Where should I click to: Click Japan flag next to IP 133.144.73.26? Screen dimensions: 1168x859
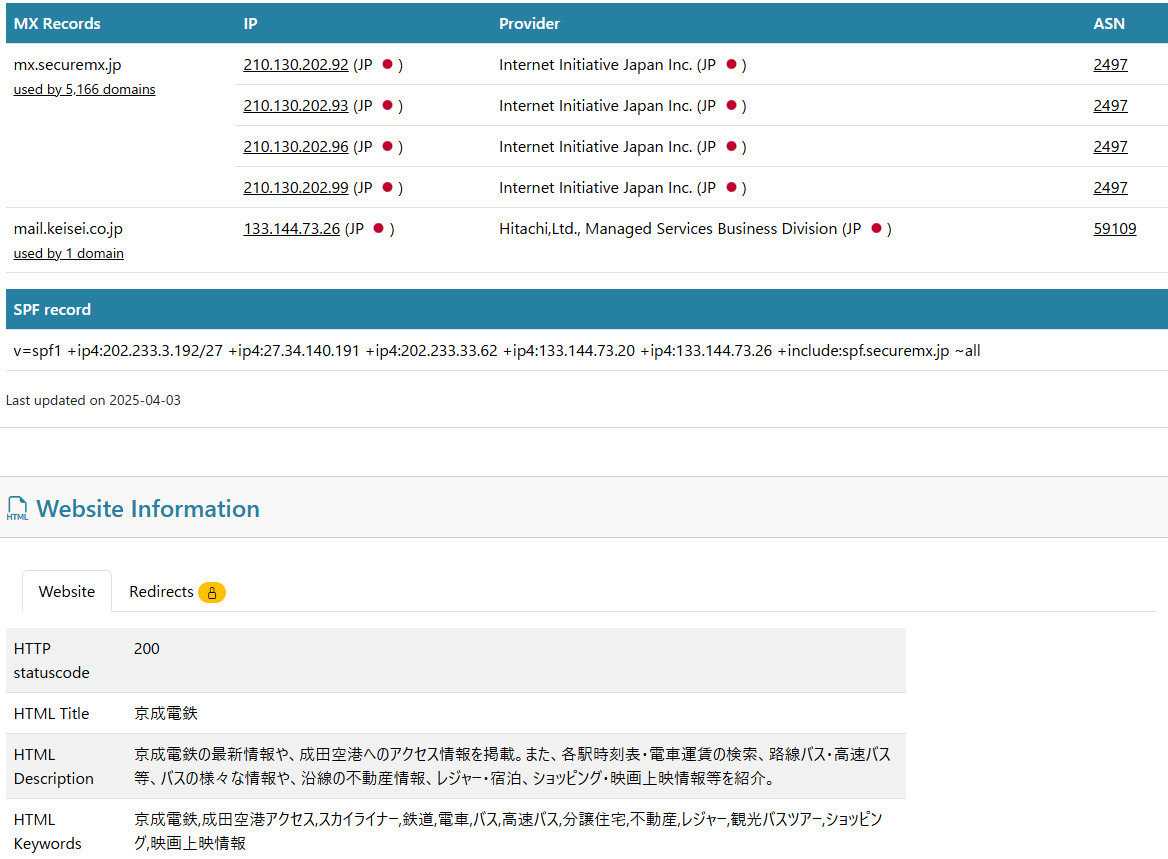378,229
